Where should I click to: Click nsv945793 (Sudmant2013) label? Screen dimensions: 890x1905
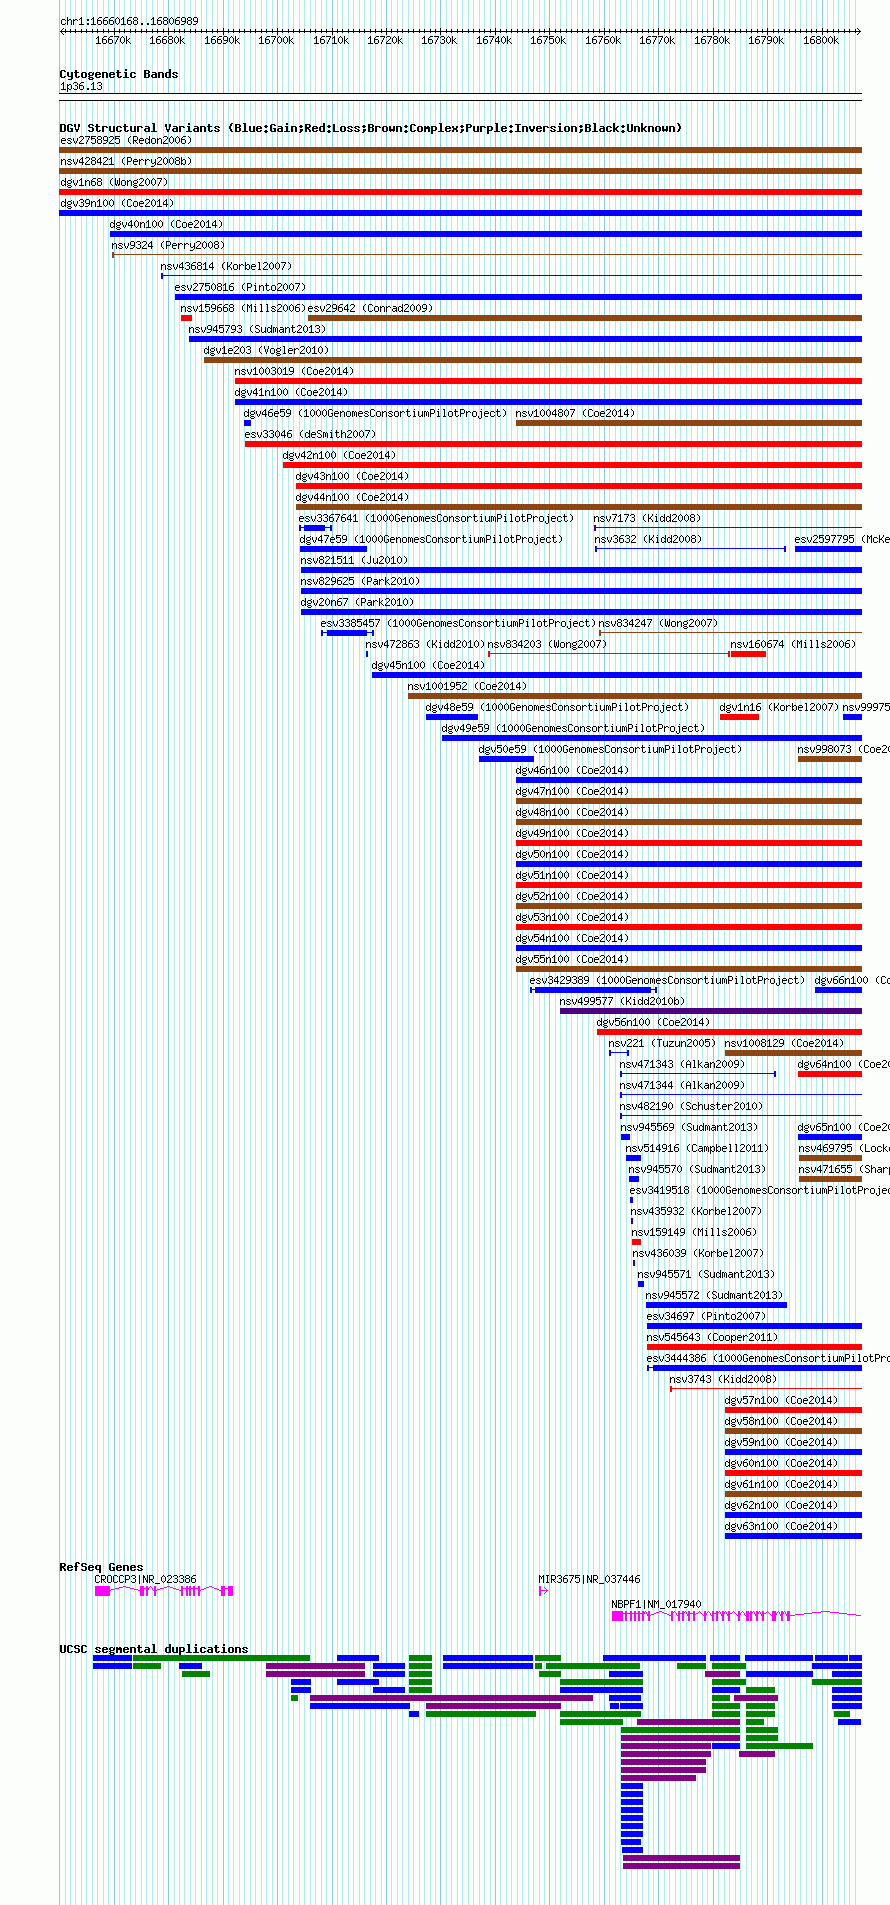tap(257, 329)
